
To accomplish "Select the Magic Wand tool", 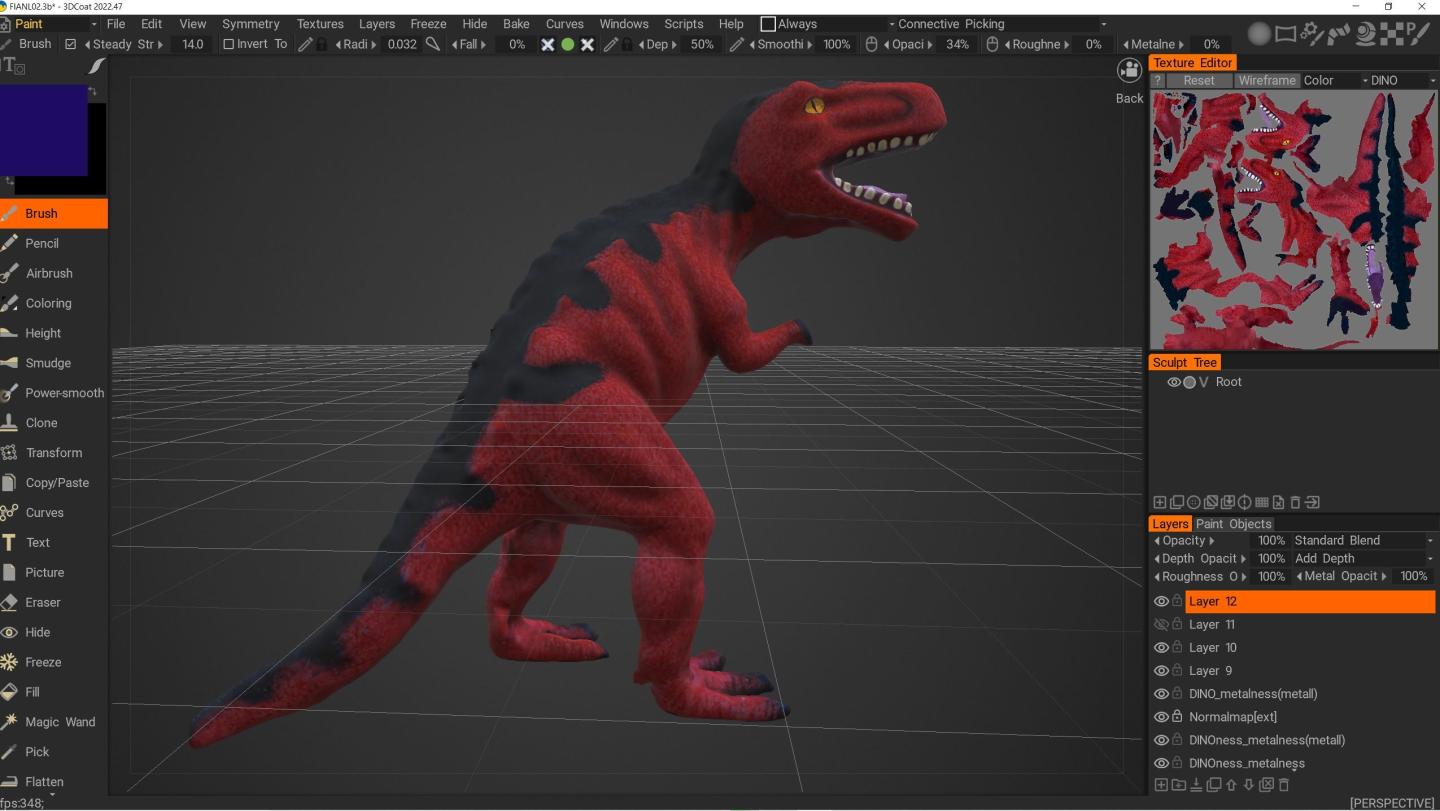I will 53,722.
